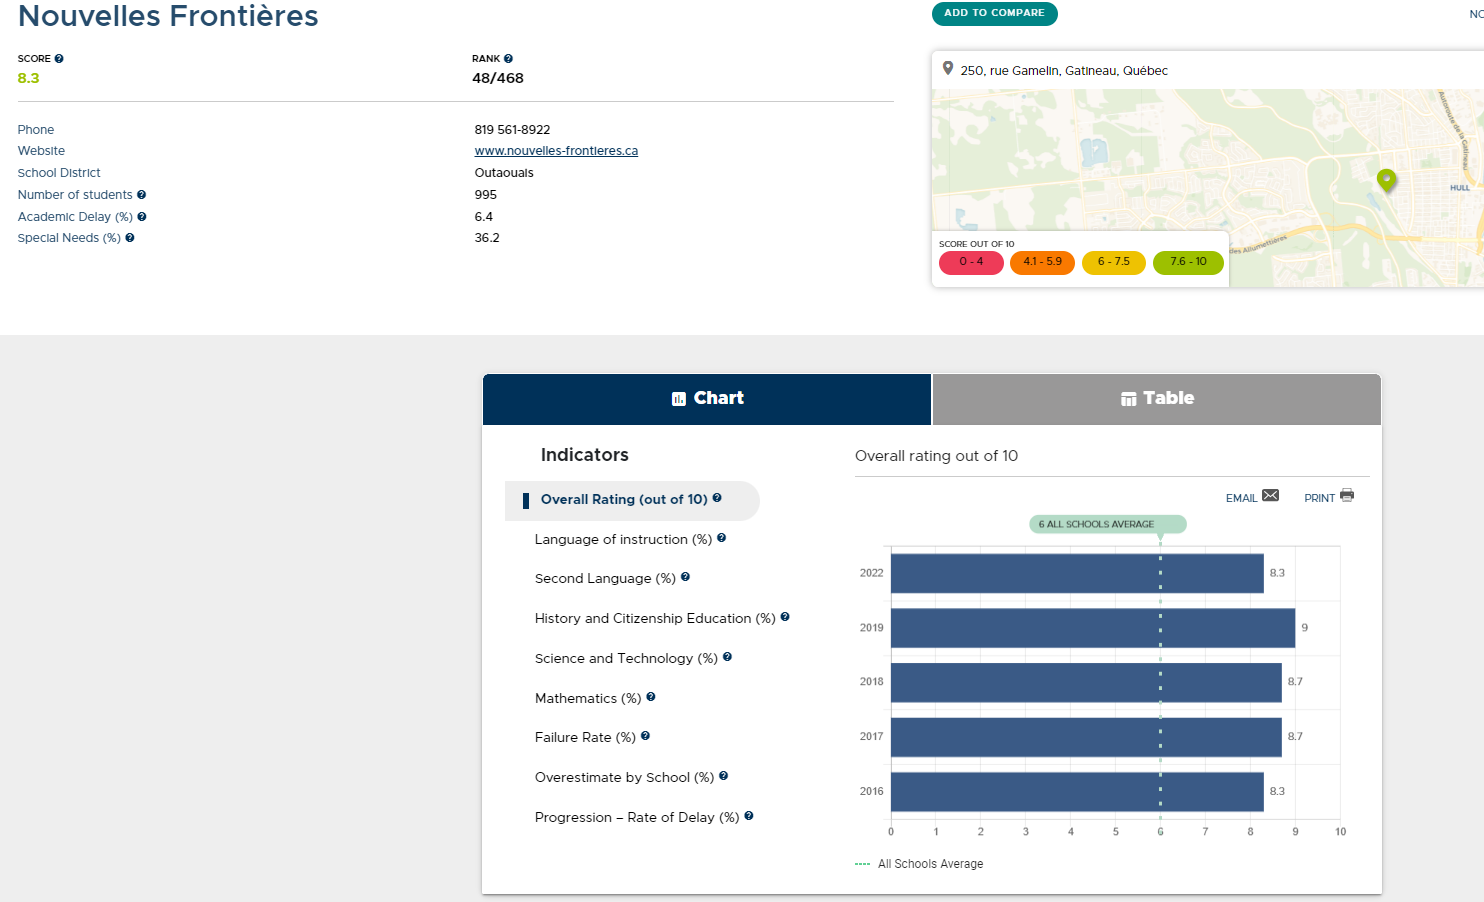Image resolution: width=1484 pixels, height=902 pixels.
Task: Click the 2018 bar in chart
Action: [x=1086, y=682]
